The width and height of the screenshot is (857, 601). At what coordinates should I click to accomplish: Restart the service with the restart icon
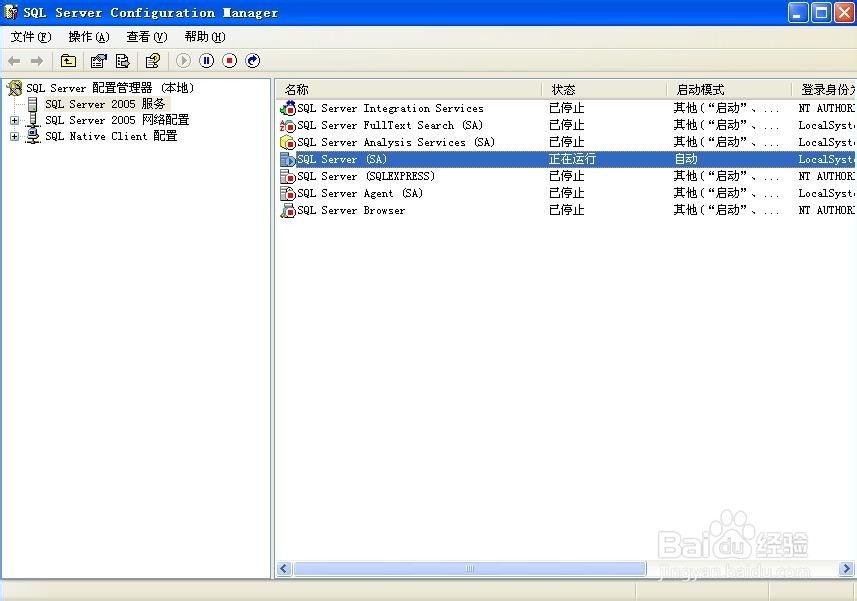point(253,61)
